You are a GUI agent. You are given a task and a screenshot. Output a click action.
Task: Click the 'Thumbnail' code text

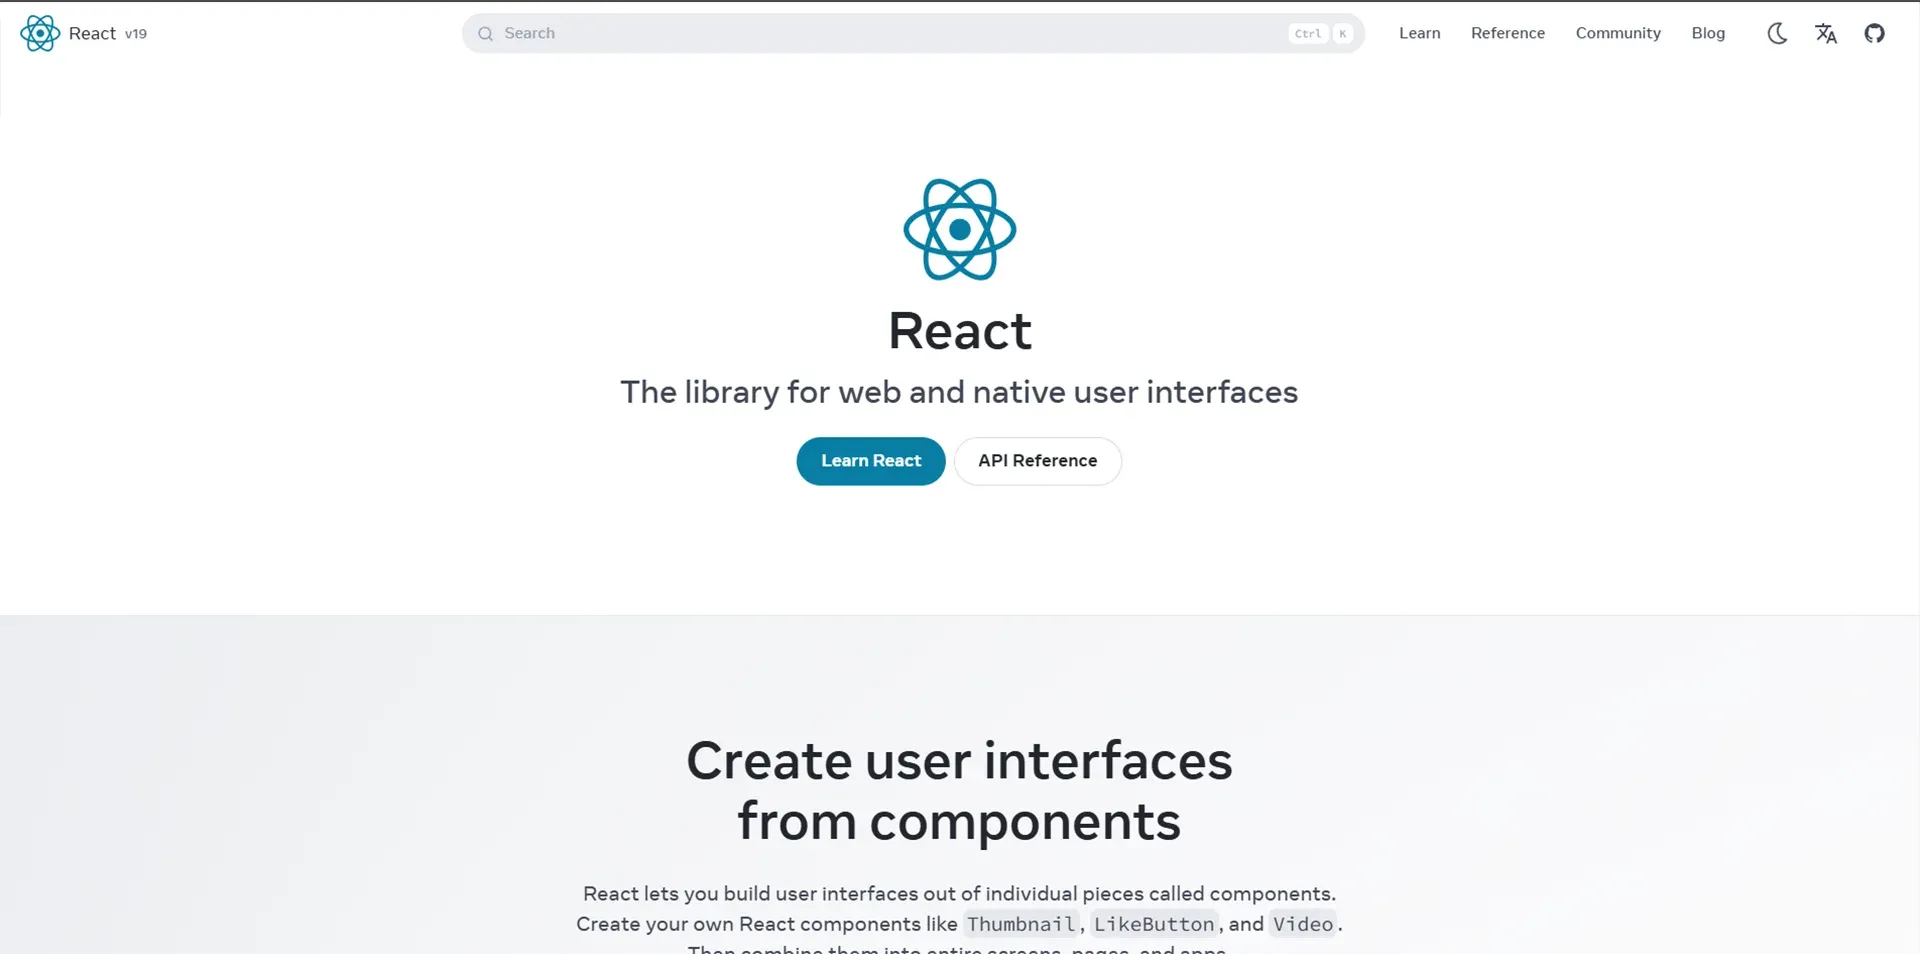(x=1020, y=924)
